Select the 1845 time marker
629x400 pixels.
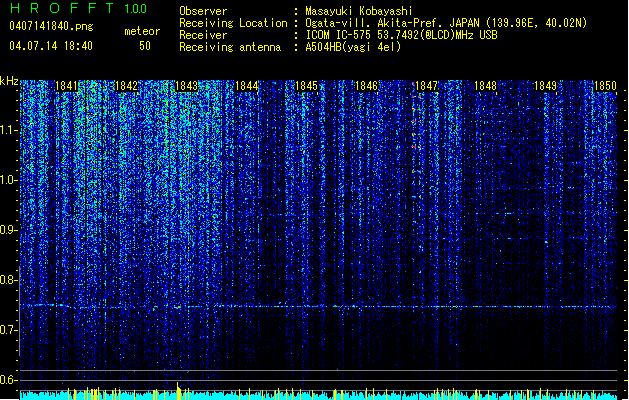pos(306,86)
